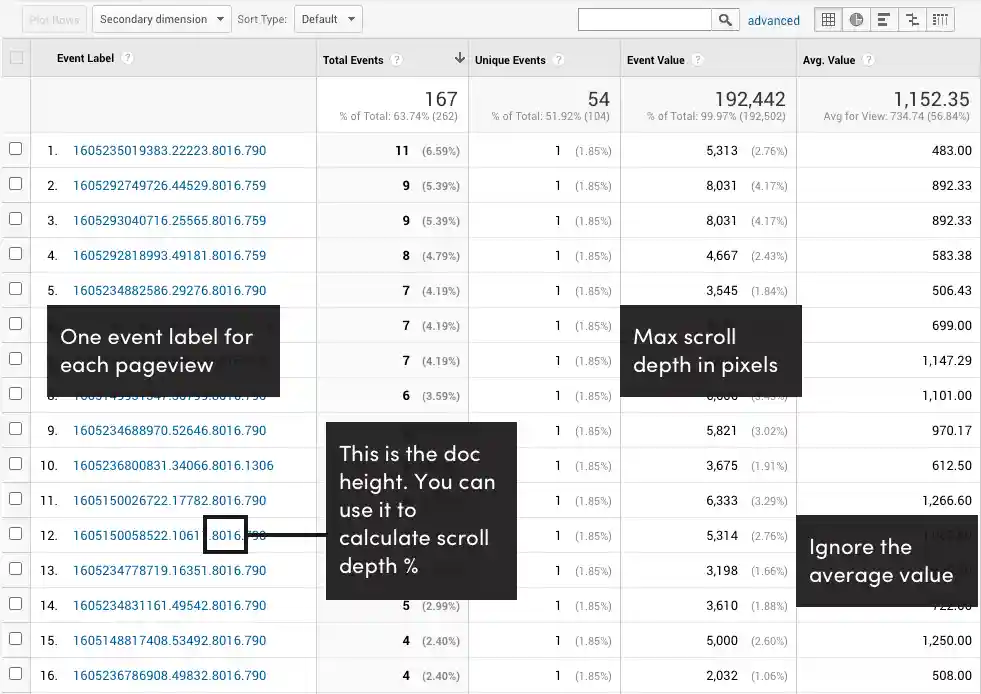Switch to the percentage pie chart view
The image size is (981, 694).
pyautogui.click(x=856, y=19)
